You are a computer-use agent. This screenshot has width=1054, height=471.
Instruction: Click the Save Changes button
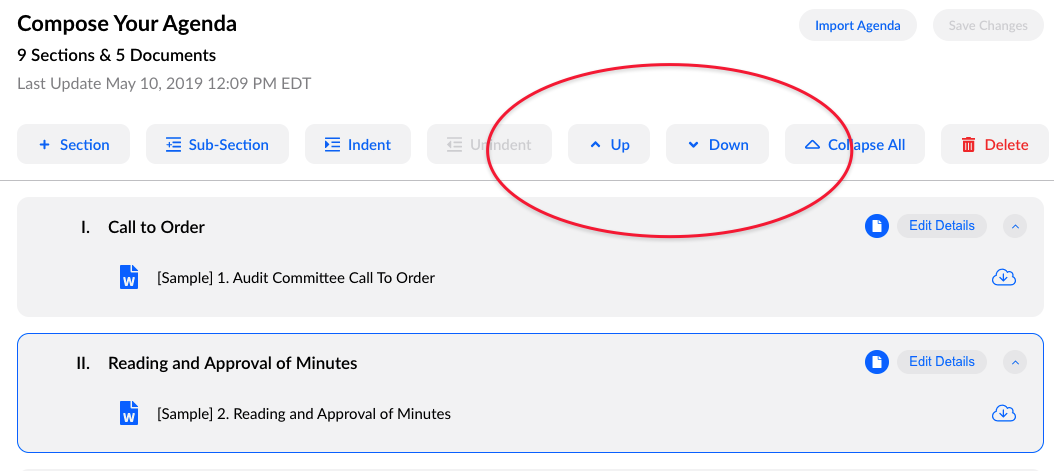[988, 26]
